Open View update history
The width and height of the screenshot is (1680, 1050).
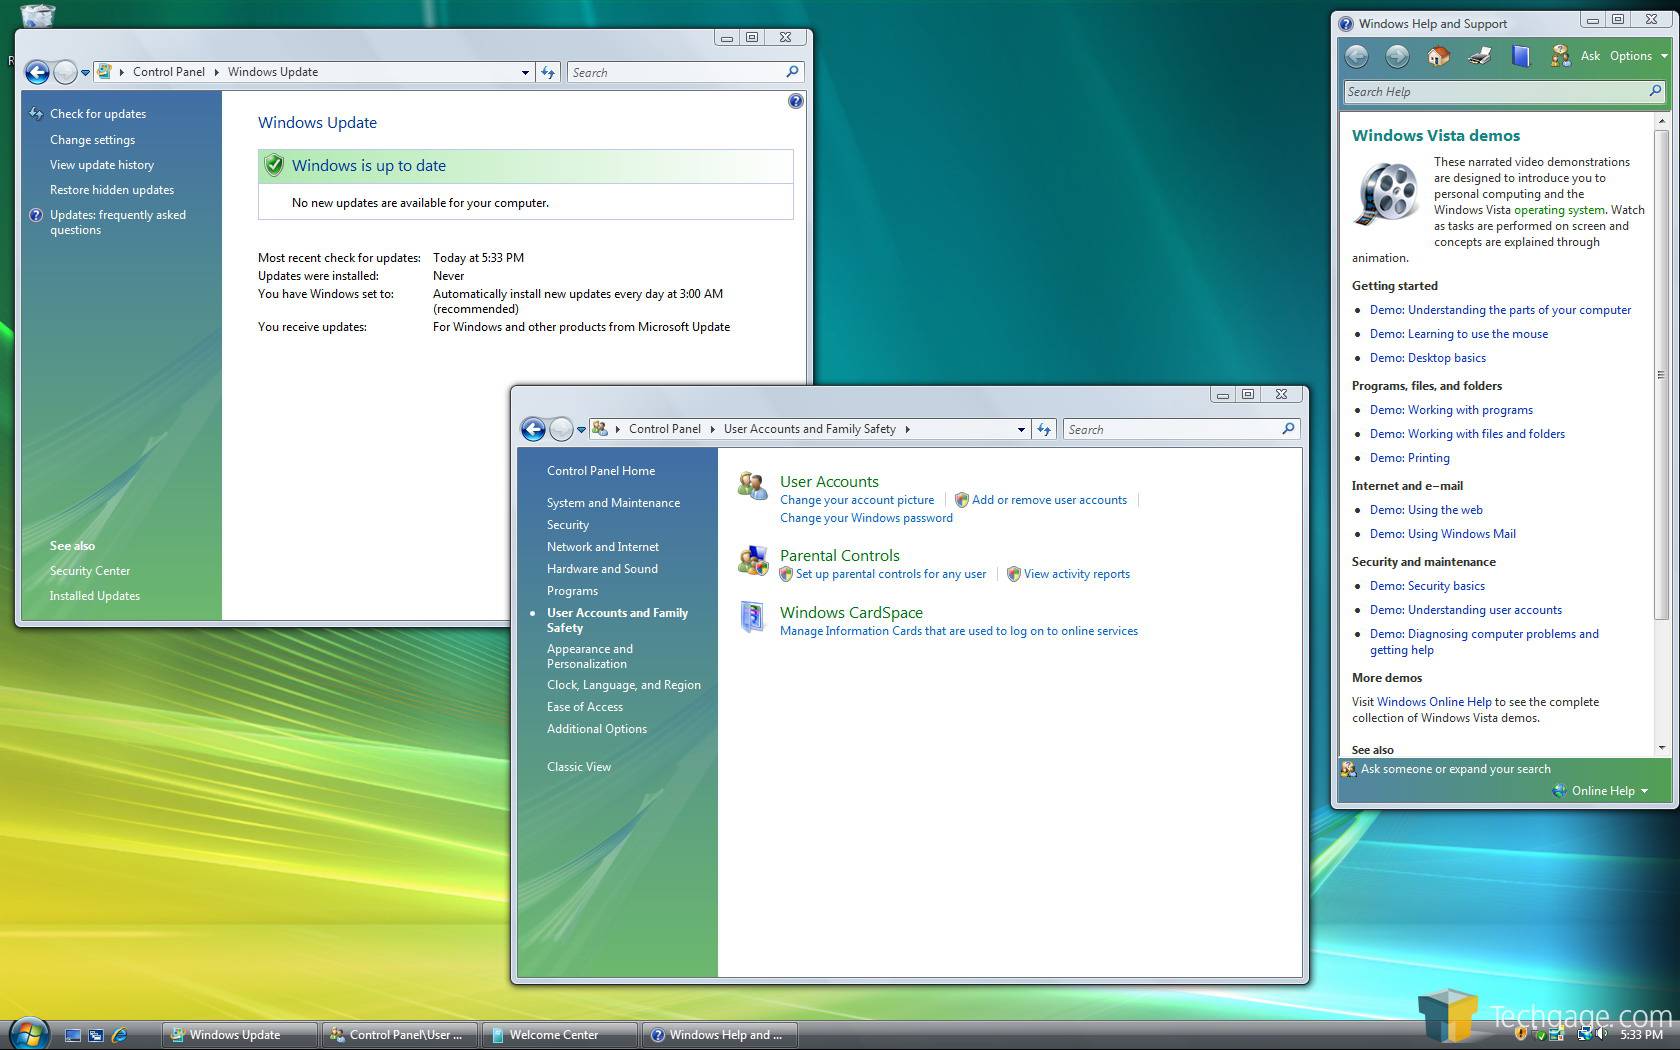coord(102,165)
